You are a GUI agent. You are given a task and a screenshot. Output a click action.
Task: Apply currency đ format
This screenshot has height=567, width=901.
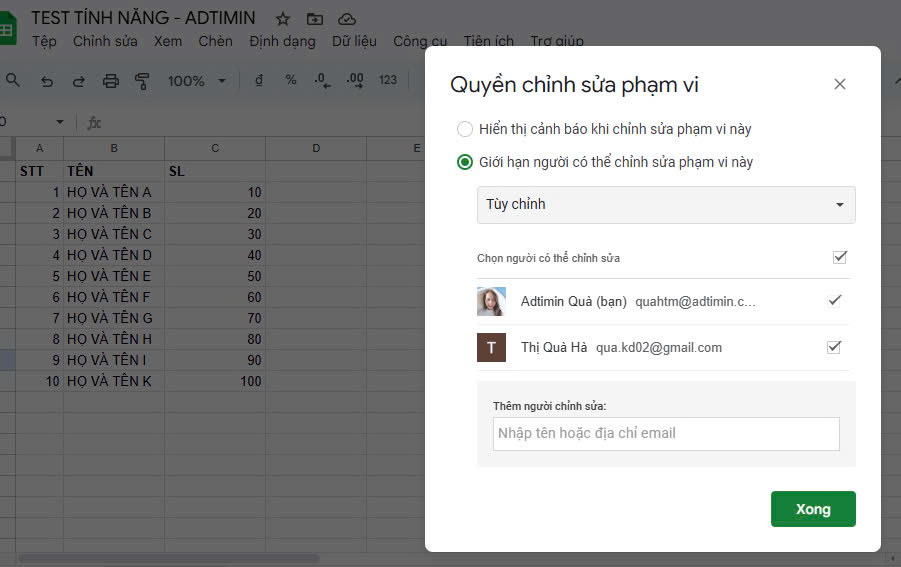(259, 80)
